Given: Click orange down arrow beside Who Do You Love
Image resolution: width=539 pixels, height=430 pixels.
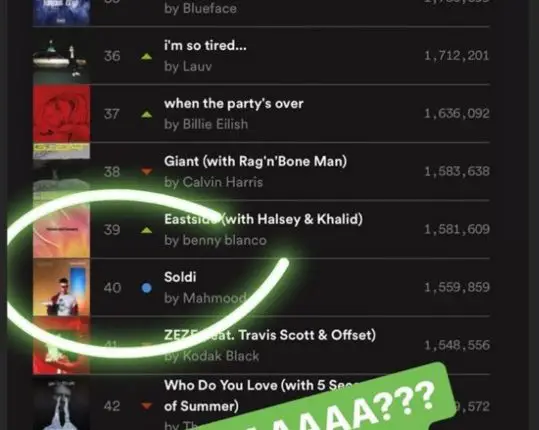Looking at the screenshot, I should pos(146,406).
